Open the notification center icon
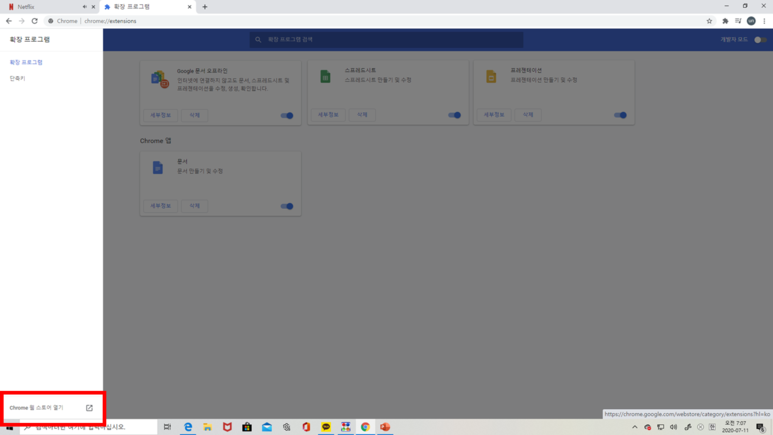The height and width of the screenshot is (435, 773). click(x=761, y=427)
